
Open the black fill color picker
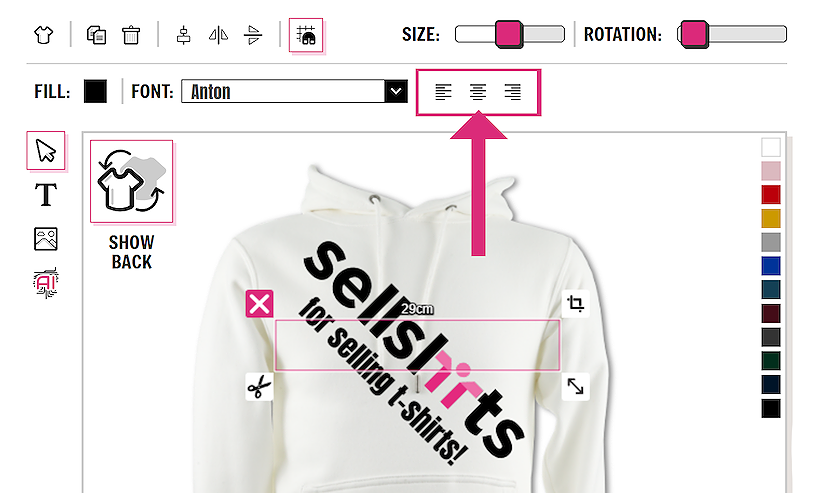95,92
